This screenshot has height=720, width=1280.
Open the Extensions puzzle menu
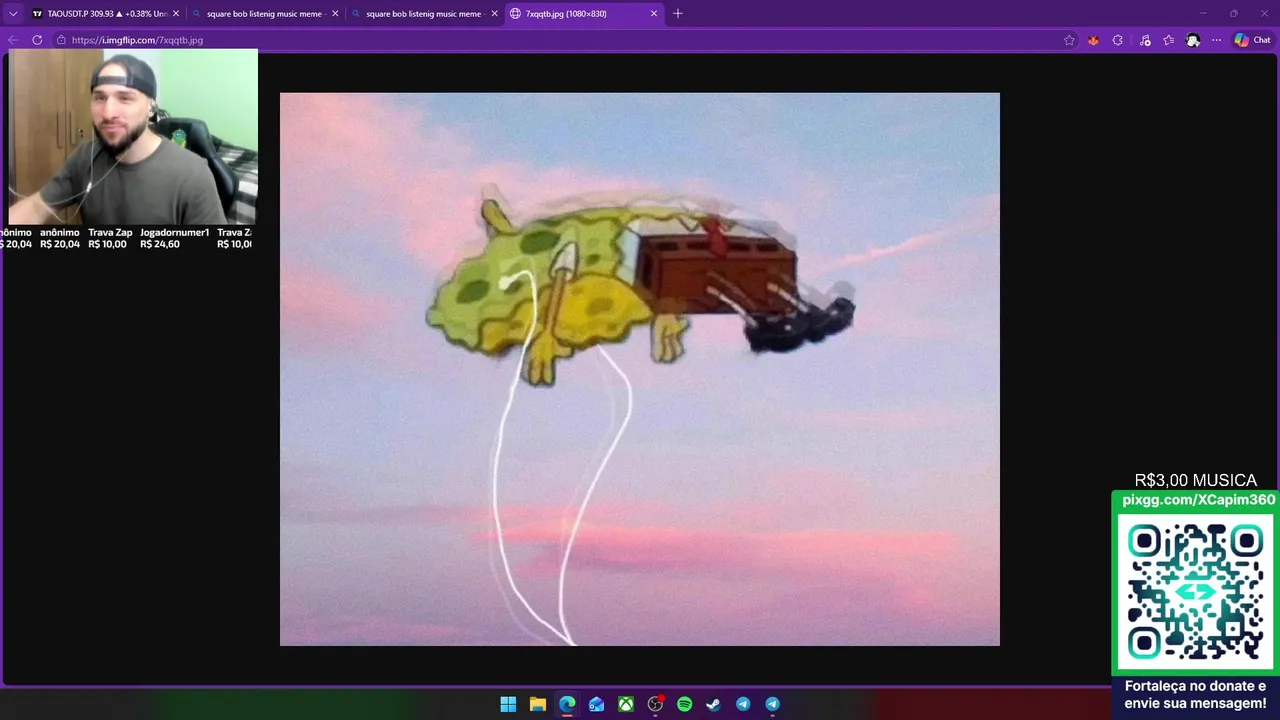click(x=1118, y=40)
